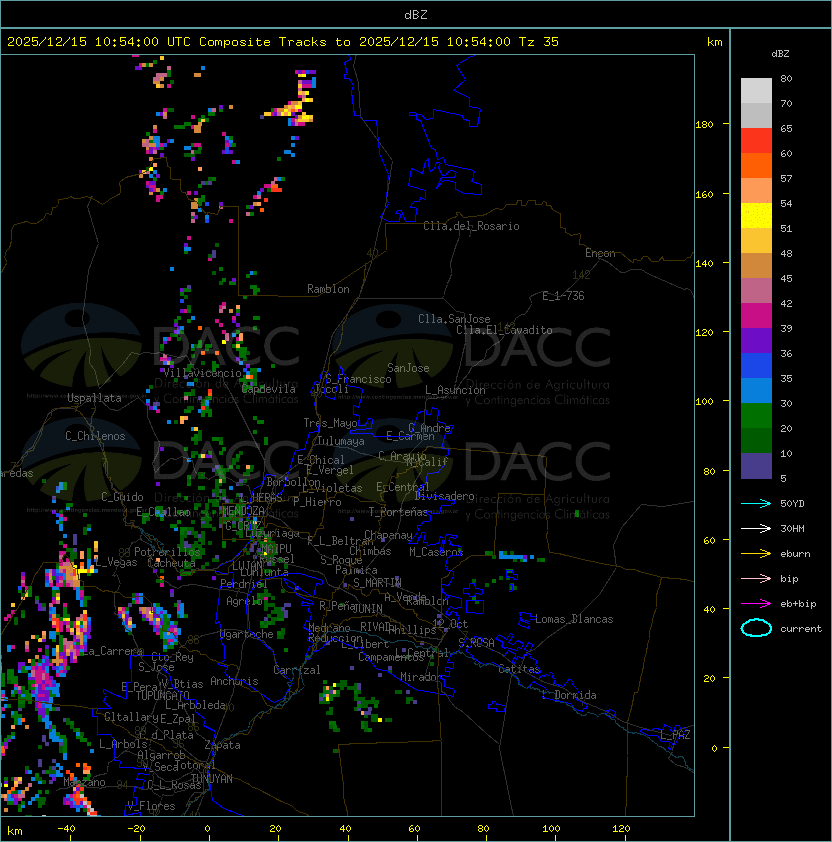The image size is (832, 842).
Task: Select the 'Tres_Mayo' place label
Action: tap(330, 423)
